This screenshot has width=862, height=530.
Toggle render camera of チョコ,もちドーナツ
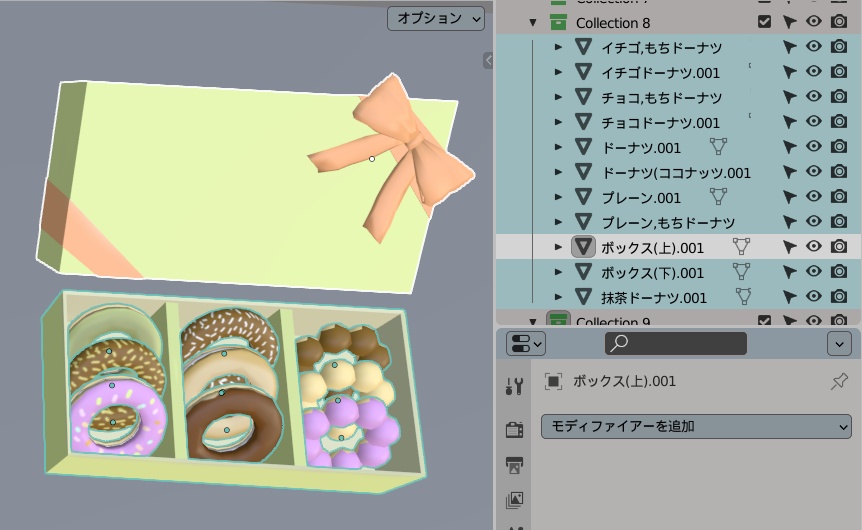pos(838,96)
